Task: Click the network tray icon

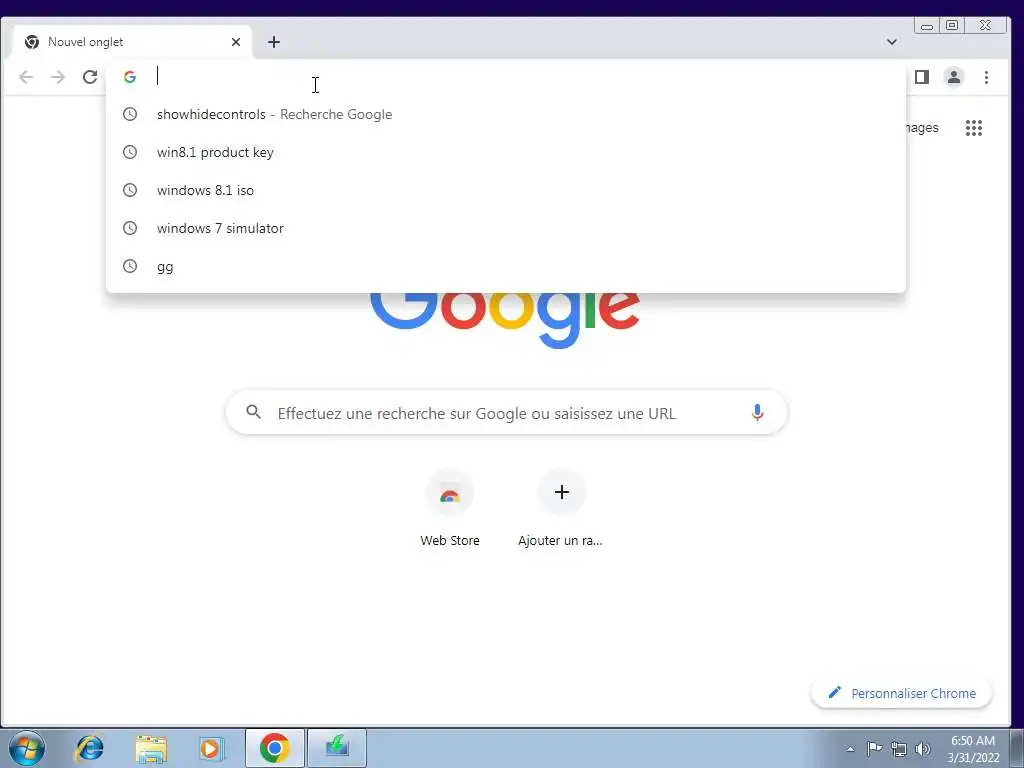Action: [899, 749]
